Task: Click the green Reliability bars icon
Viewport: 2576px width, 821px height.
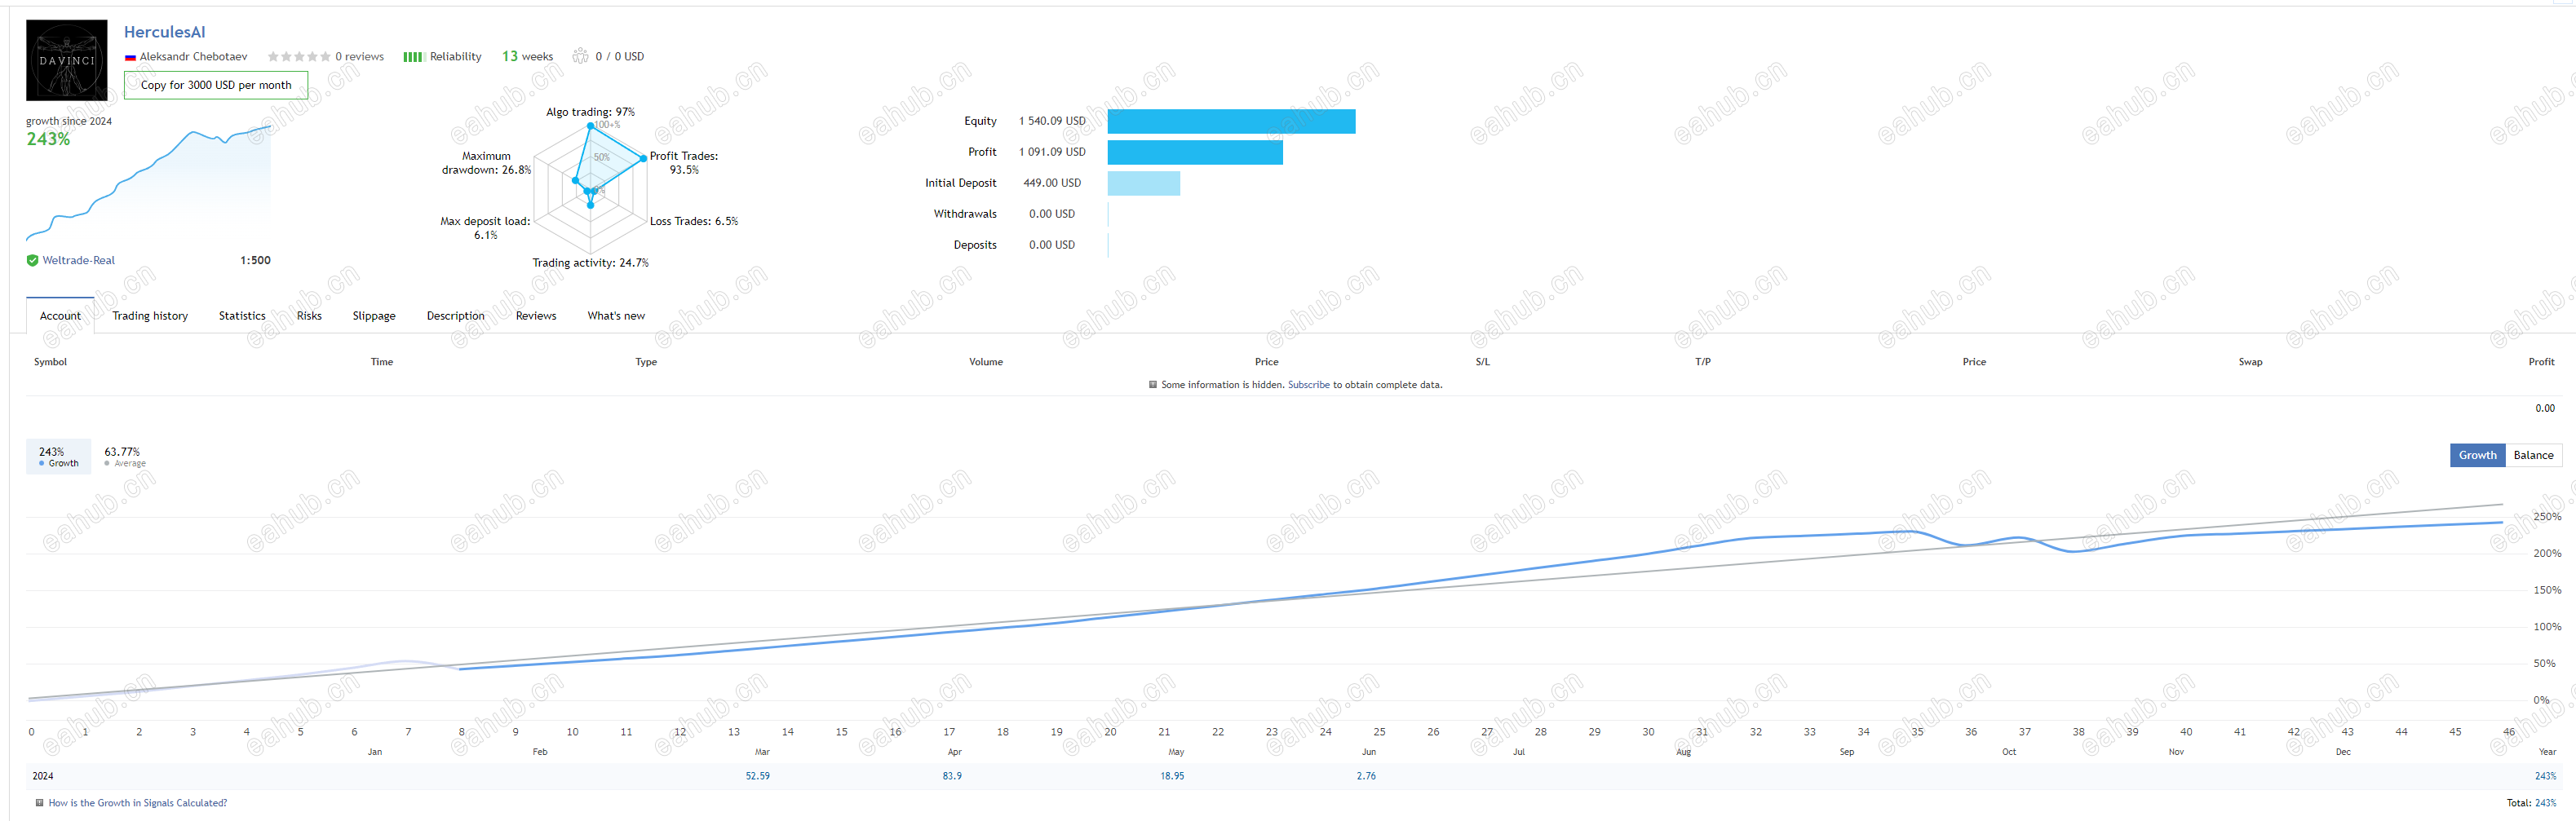Action: 413,57
